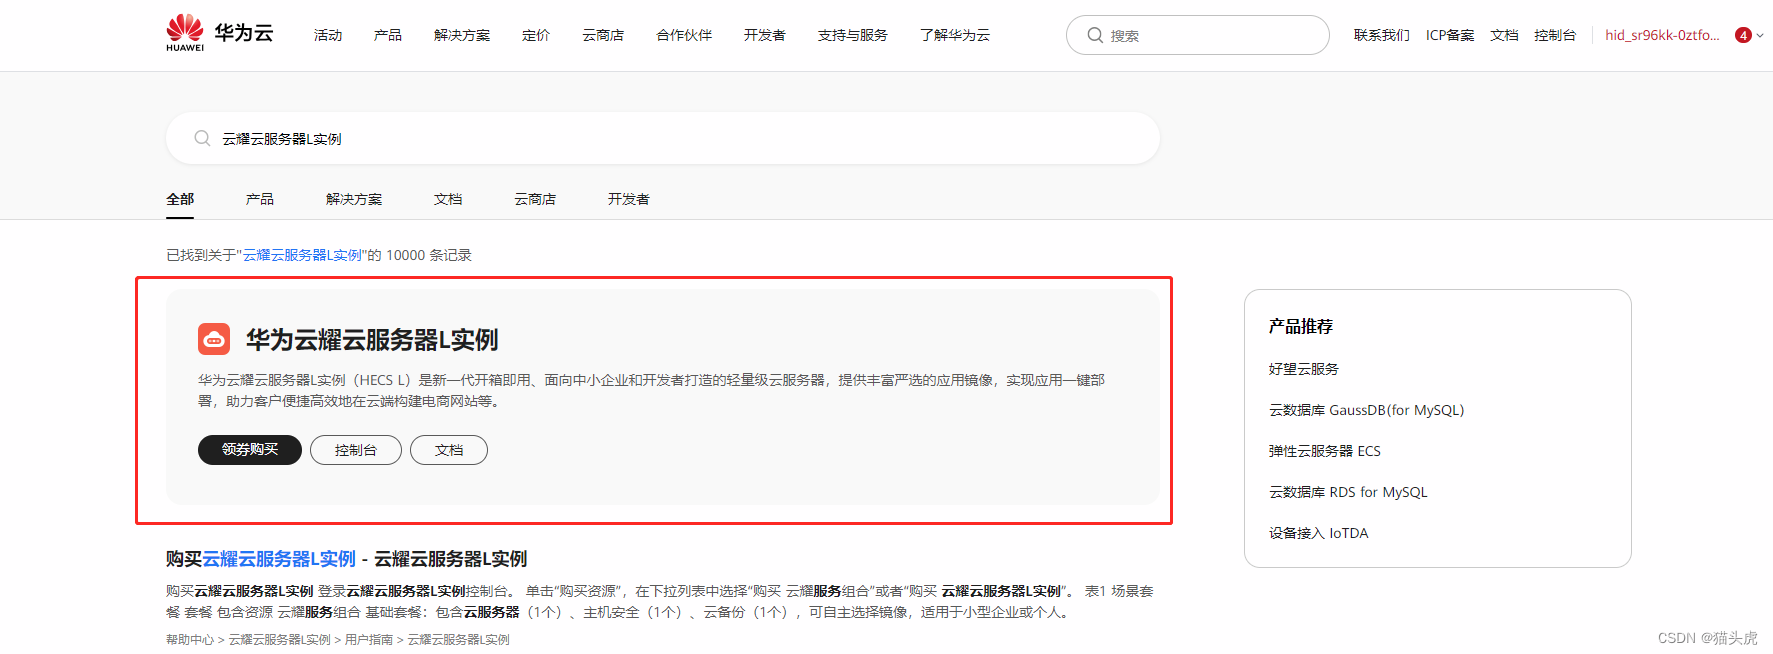Click 用户指南 in the breadcrumb
This screenshot has width=1773, height=654.
tap(369, 640)
